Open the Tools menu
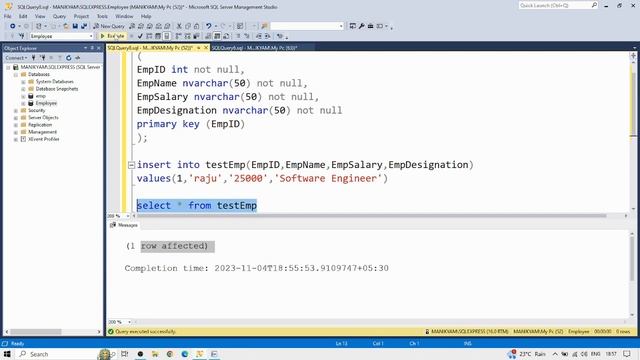This screenshot has width=640, height=360. pyautogui.click(x=102, y=16)
